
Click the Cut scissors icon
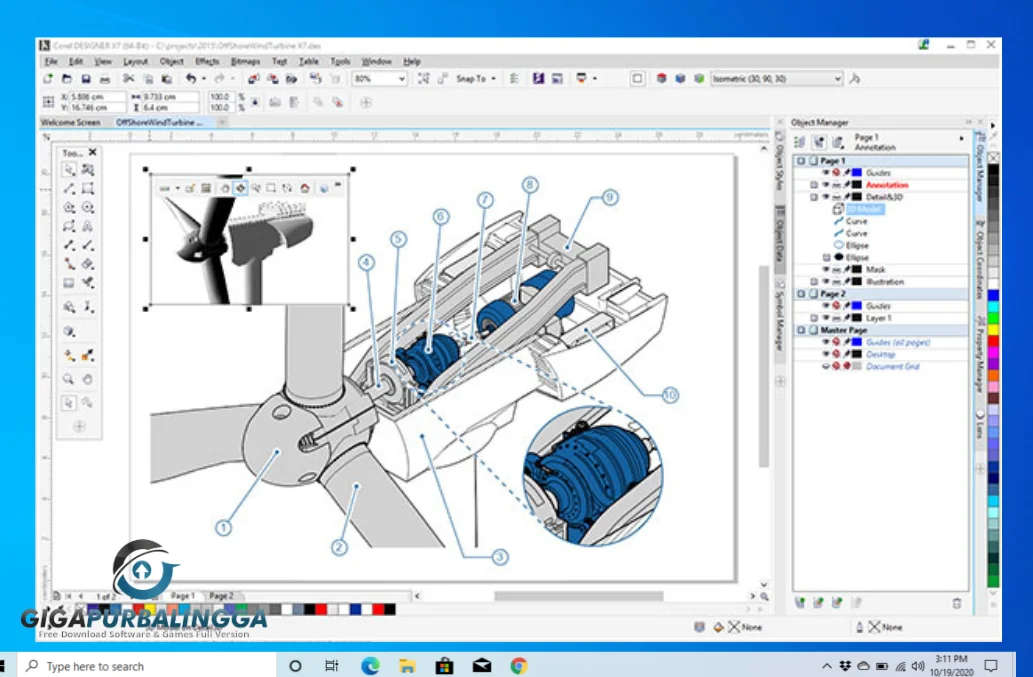(128, 79)
